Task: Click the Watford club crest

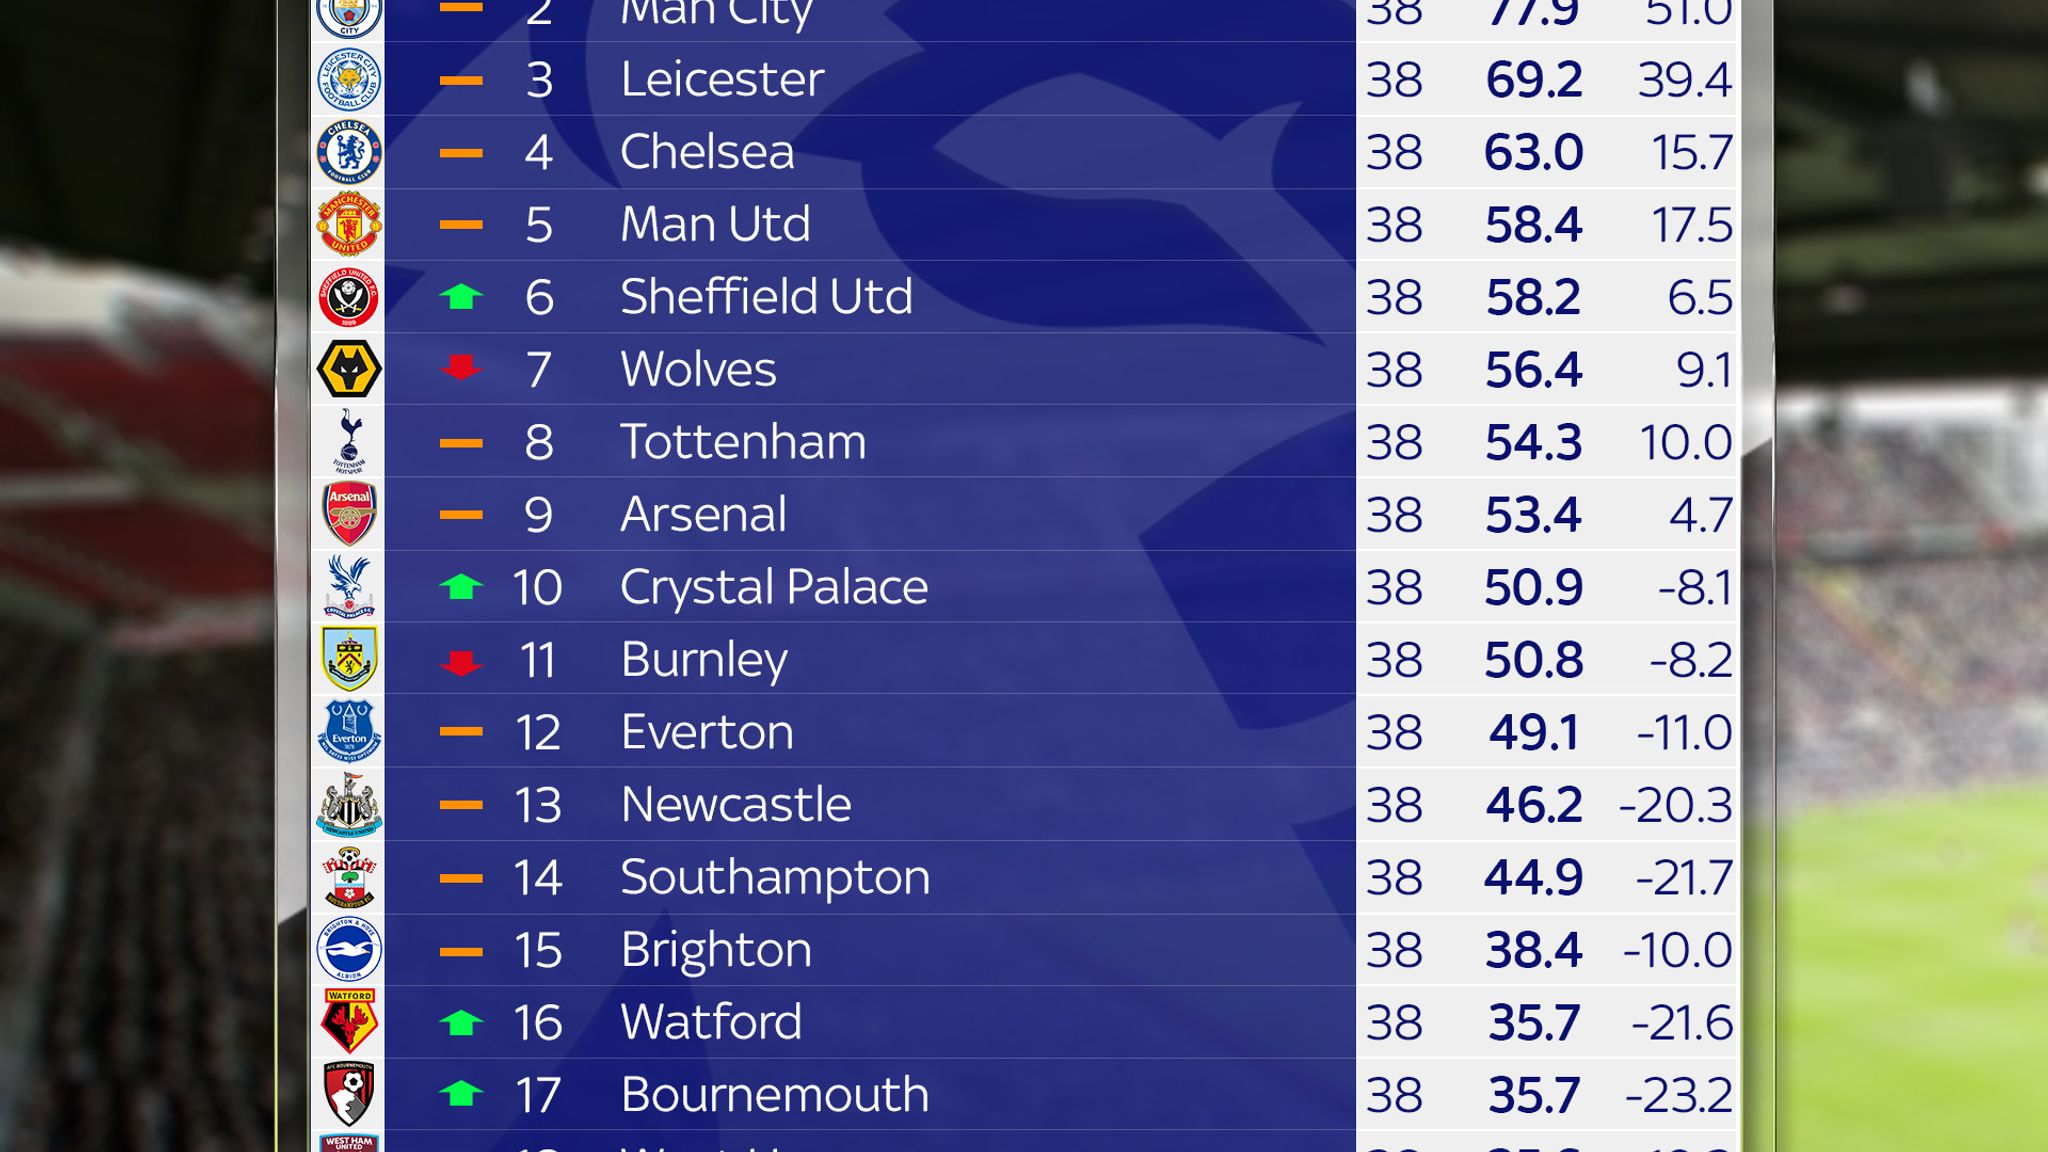Action: pyautogui.click(x=349, y=1021)
